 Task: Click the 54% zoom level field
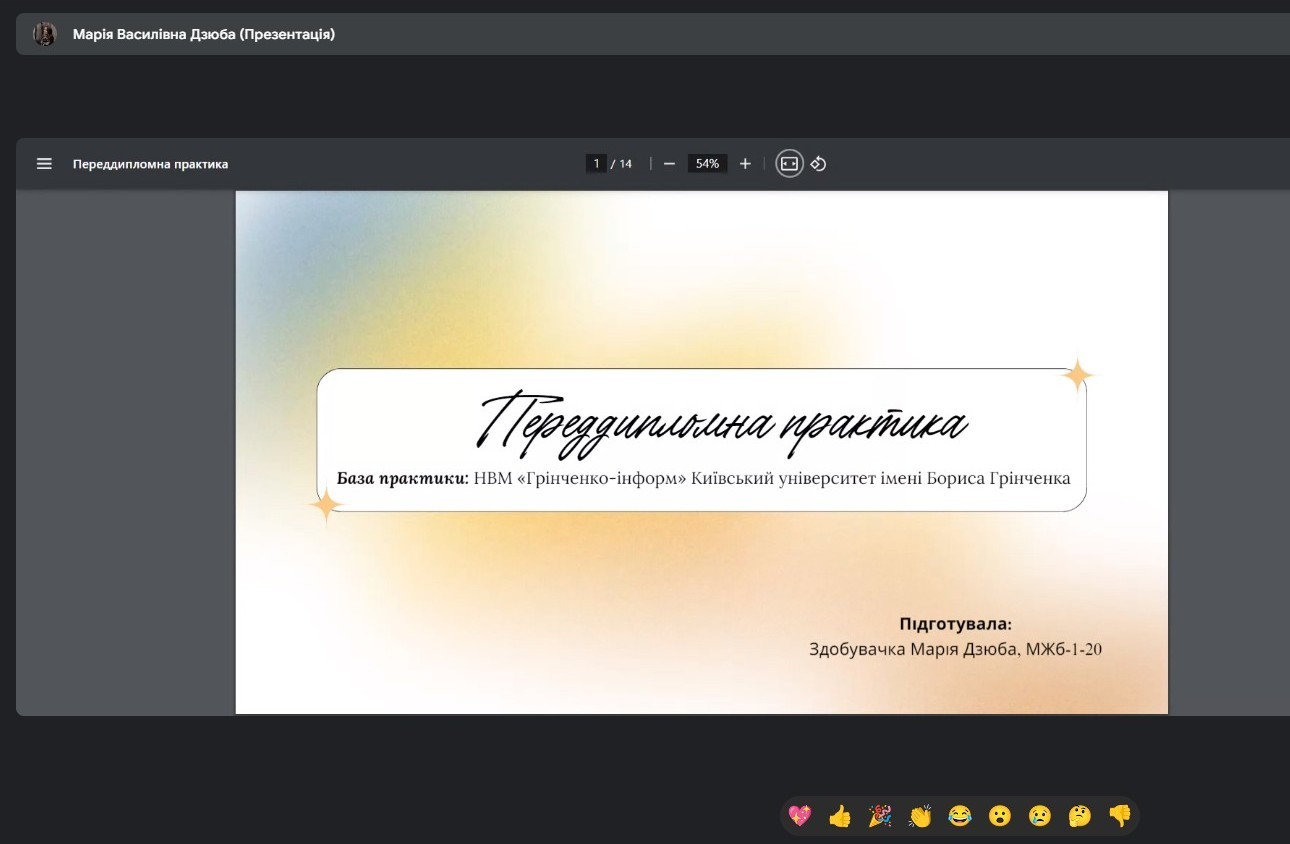[x=707, y=164]
